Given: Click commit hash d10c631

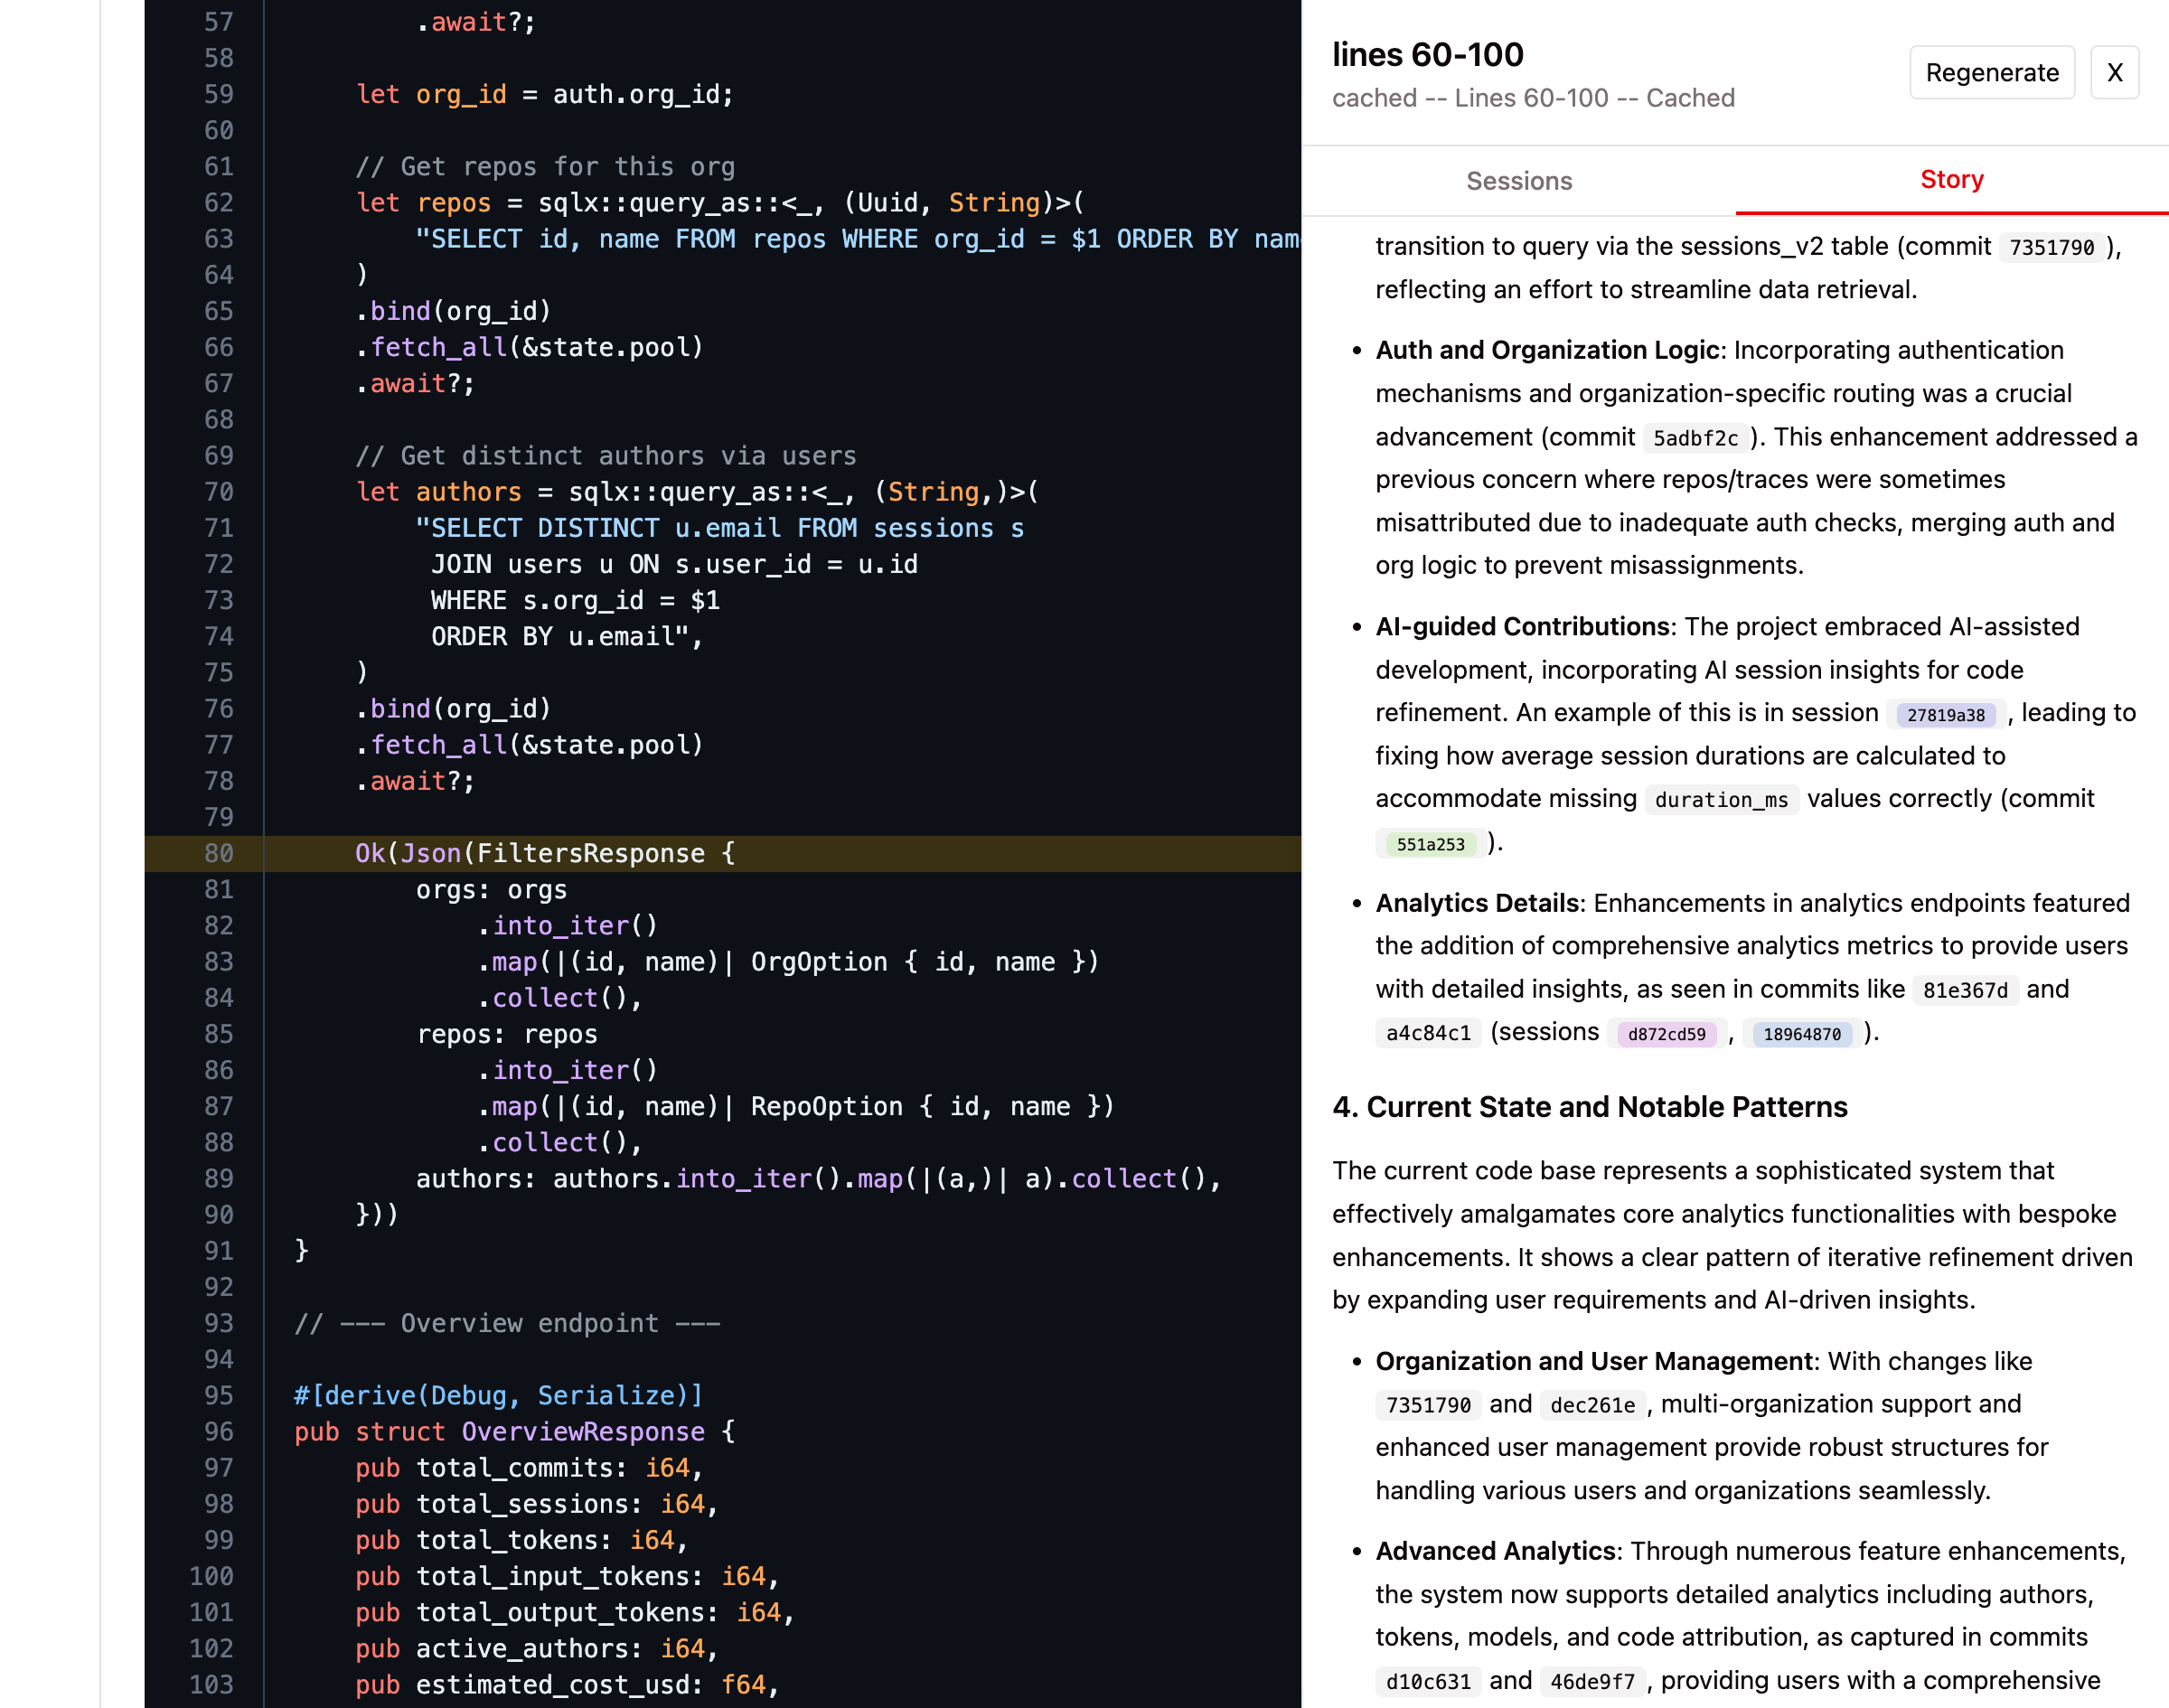Looking at the screenshot, I should (x=1428, y=1681).
